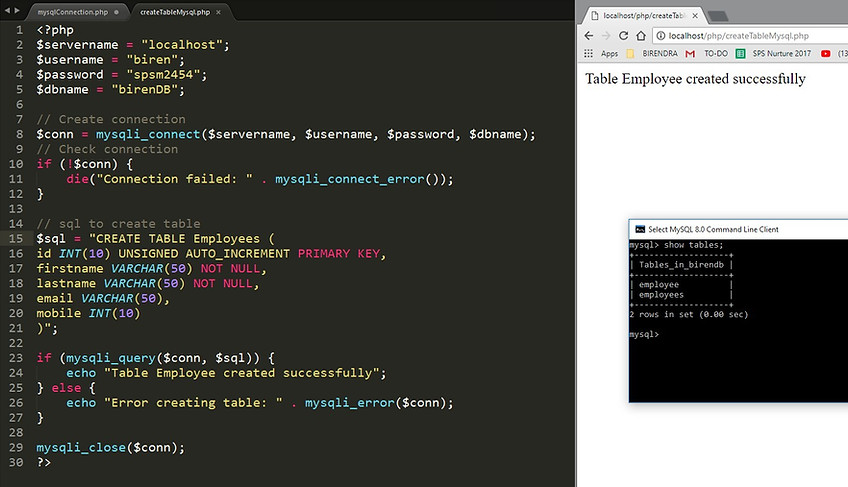Click the 'employees' row in console

(661, 295)
